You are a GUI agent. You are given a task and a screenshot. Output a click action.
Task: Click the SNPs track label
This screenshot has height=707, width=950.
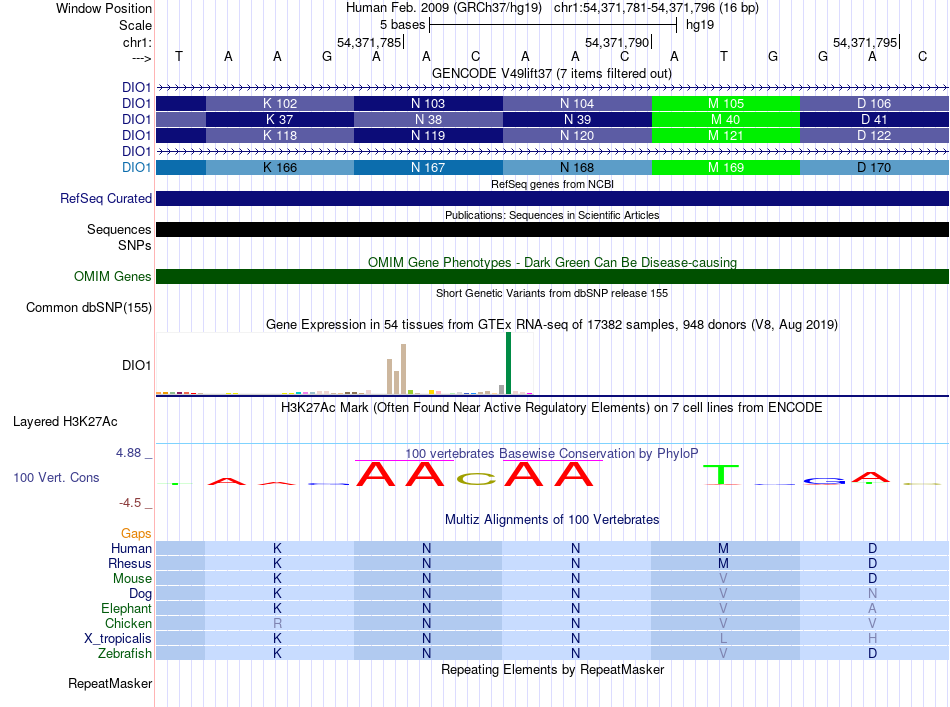pyautogui.click(x=135, y=245)
